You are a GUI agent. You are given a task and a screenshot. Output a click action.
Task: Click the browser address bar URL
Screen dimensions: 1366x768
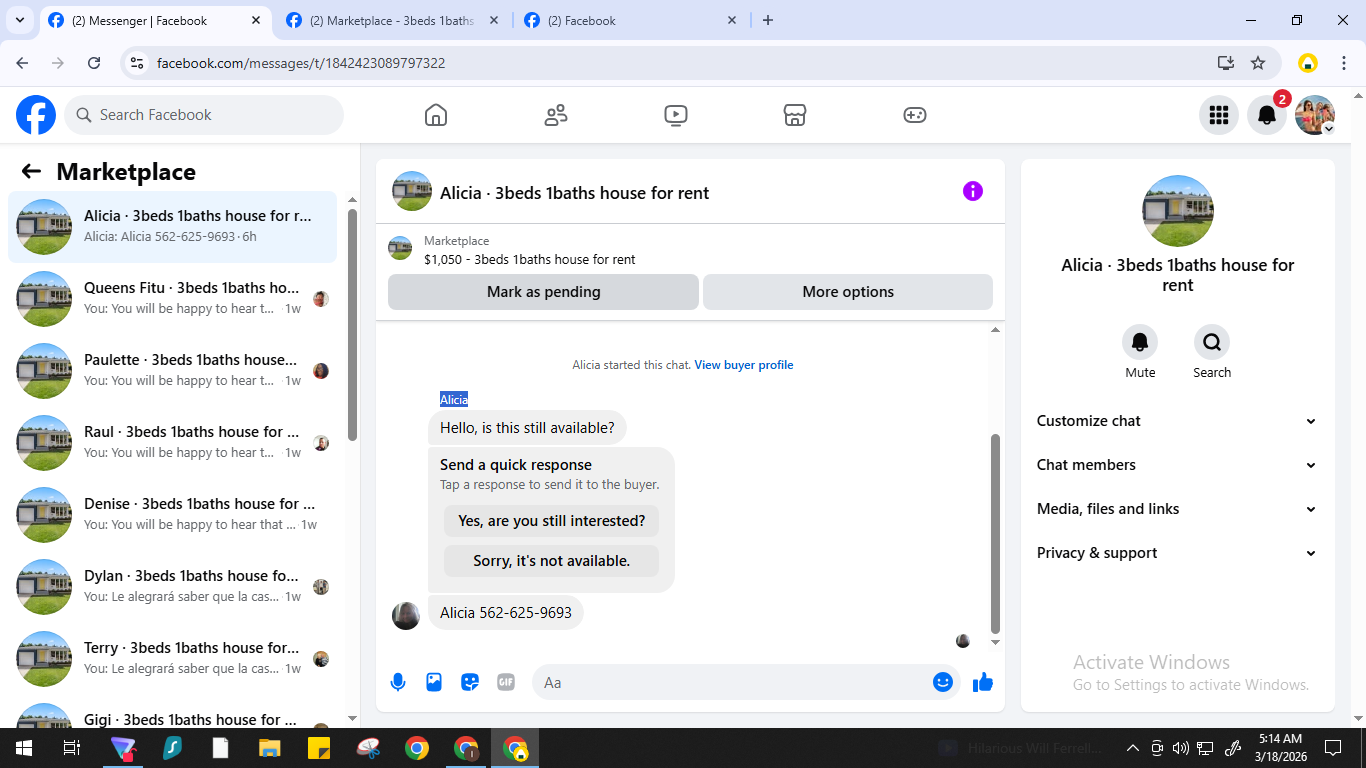point(301,63)
